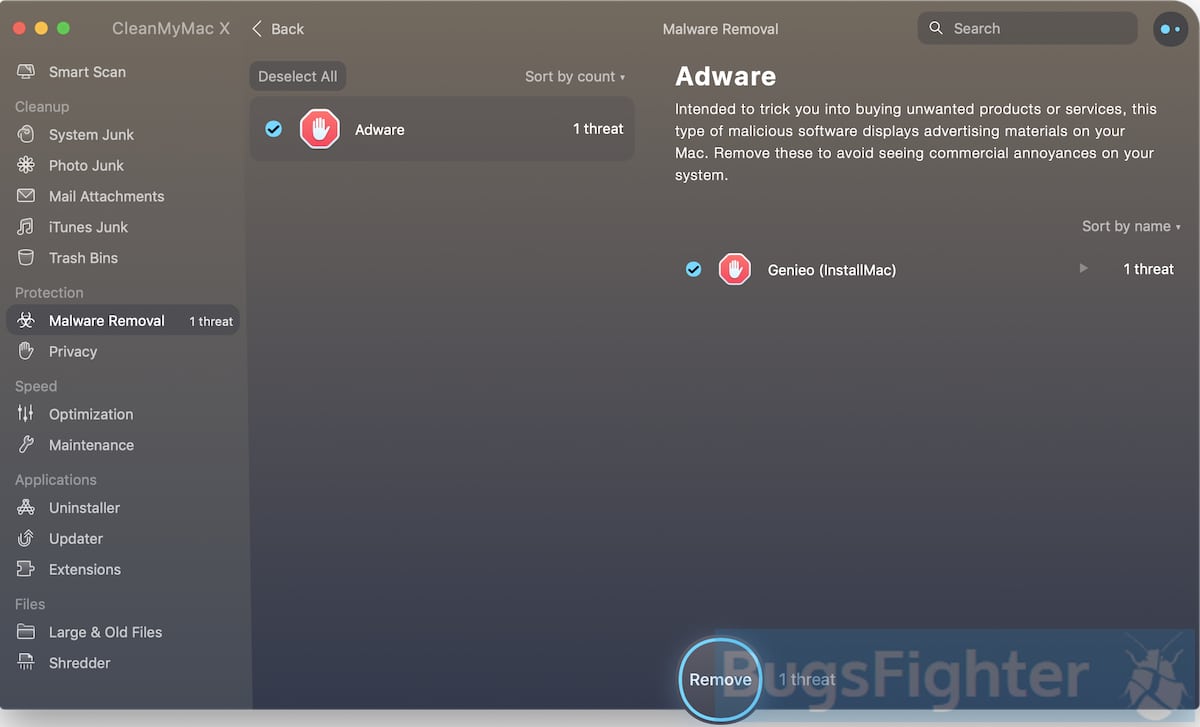Go to Optimization in the sidebar
The image size is (1200, 727).
coord(90,414)
